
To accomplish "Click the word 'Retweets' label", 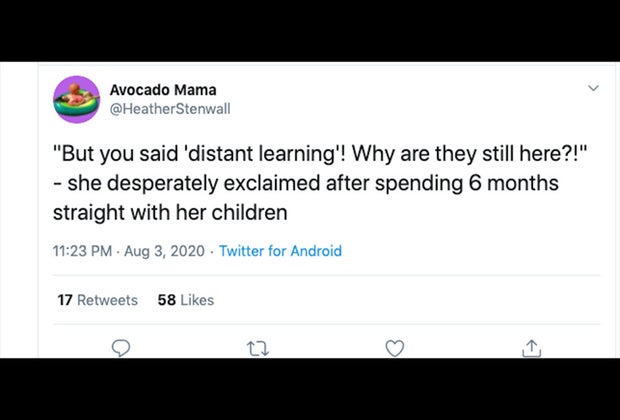I will point(106,300).
